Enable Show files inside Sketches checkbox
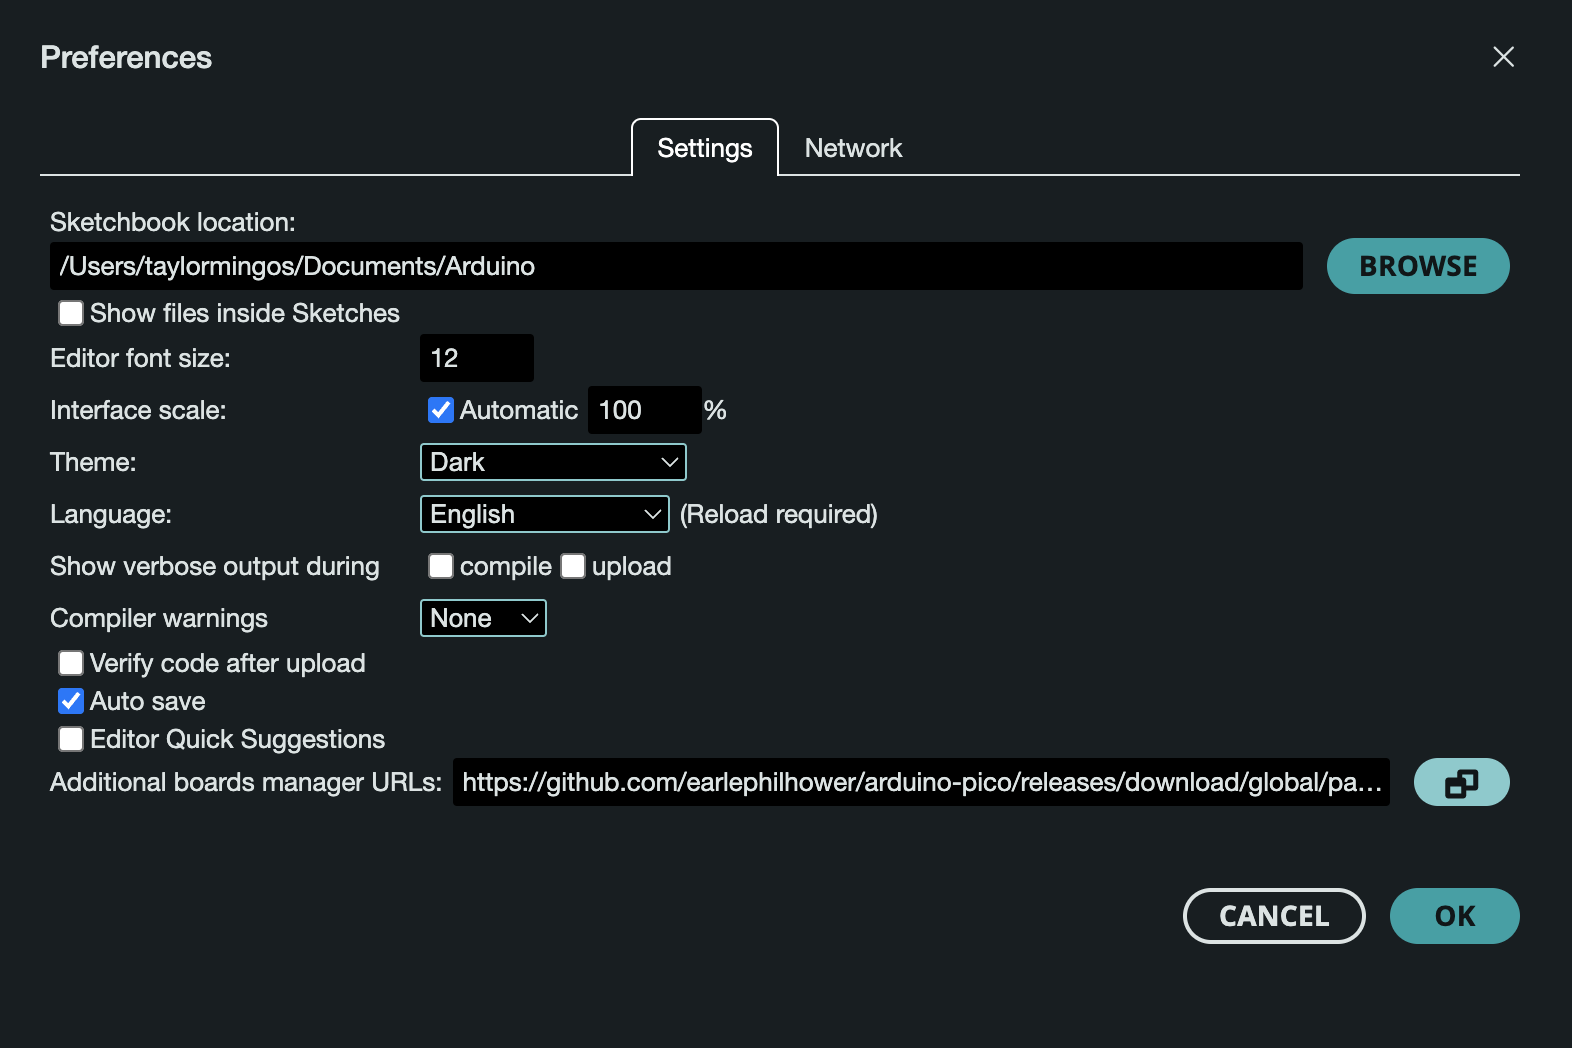This screenshot has height=1048, width=1572. coord(71,313)
